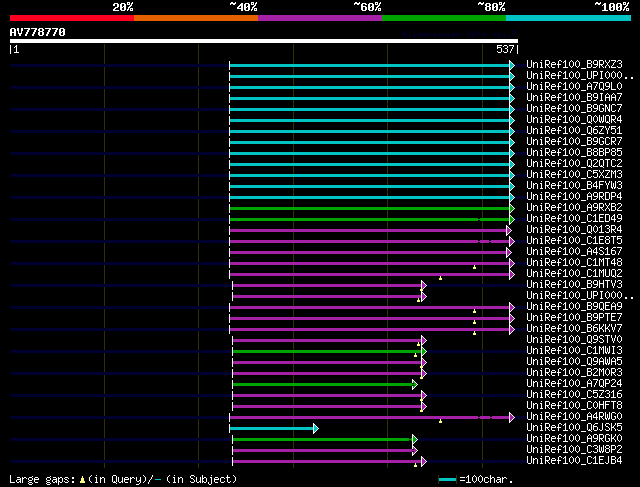Screen dimensions: 640x487
Task: Select the UniRef100_A9RGK0 label
Action: (574, 439)
